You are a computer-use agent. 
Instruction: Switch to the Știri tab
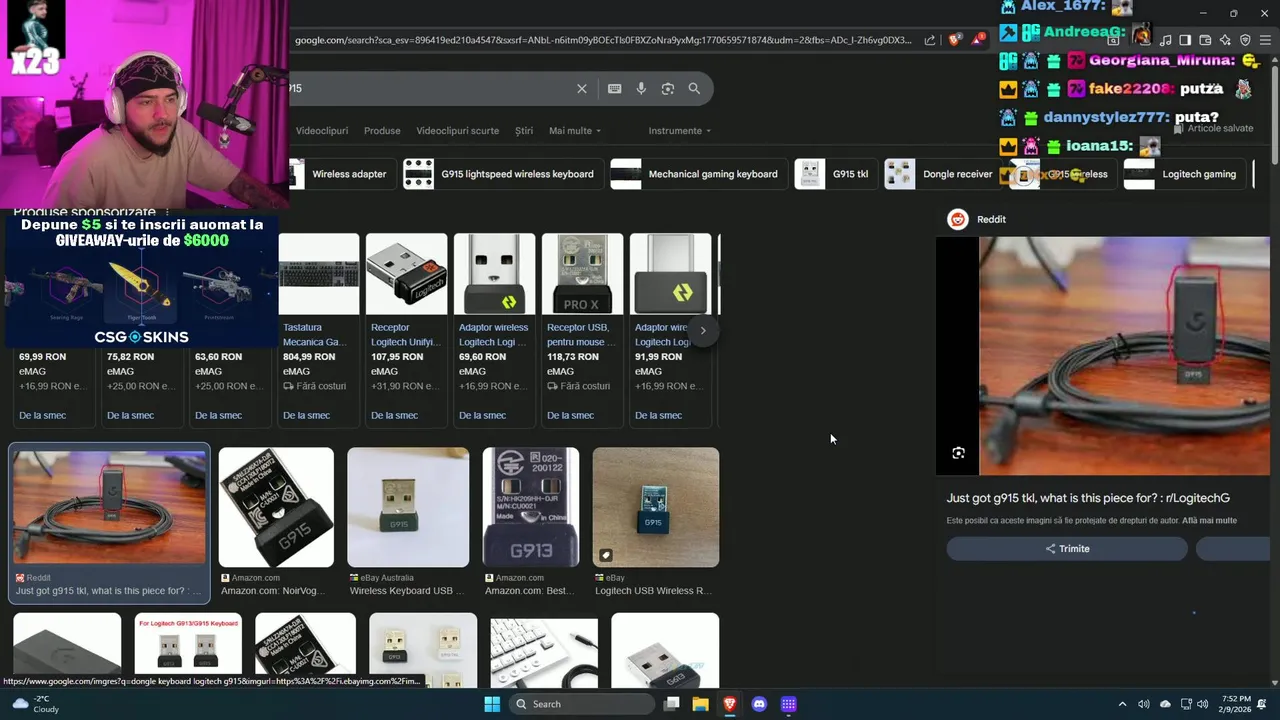[x=524, y=131]
